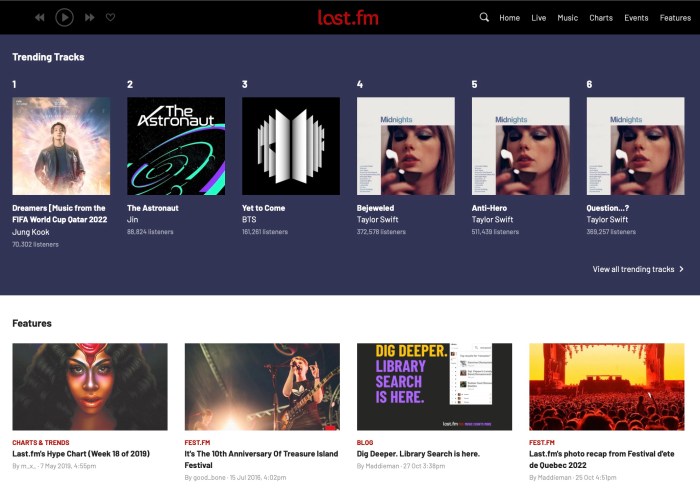Screen dimensions: 700x493
Task: Open Taylor Swift under Question...?
Action: coord(607,220)
